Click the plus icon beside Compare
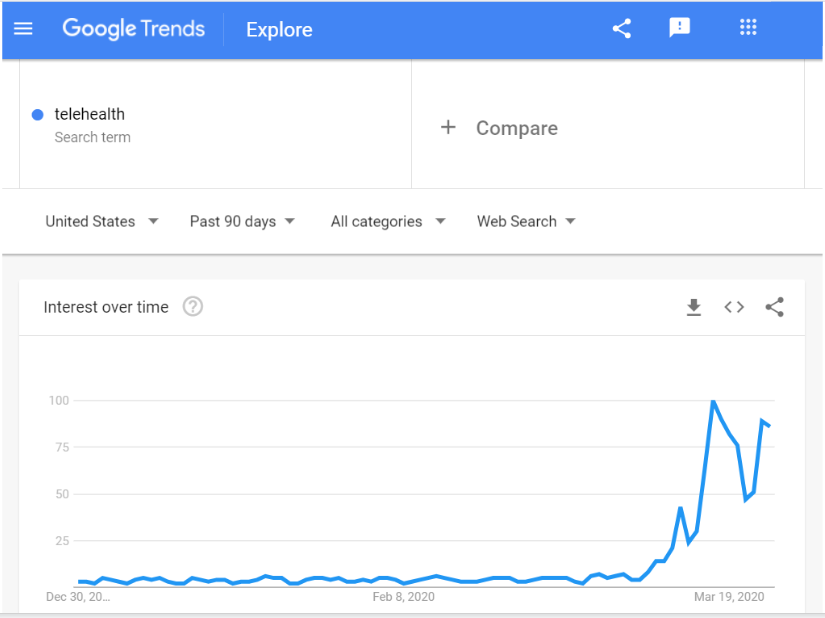Image resolution: width=825 pixels, height=618 pixels. click(x=448, y=127)
